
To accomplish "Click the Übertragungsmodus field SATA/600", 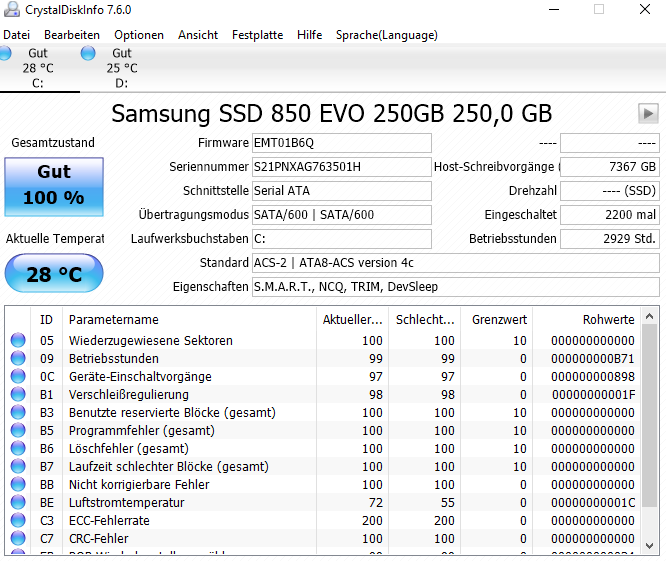I will click(341, 215).
